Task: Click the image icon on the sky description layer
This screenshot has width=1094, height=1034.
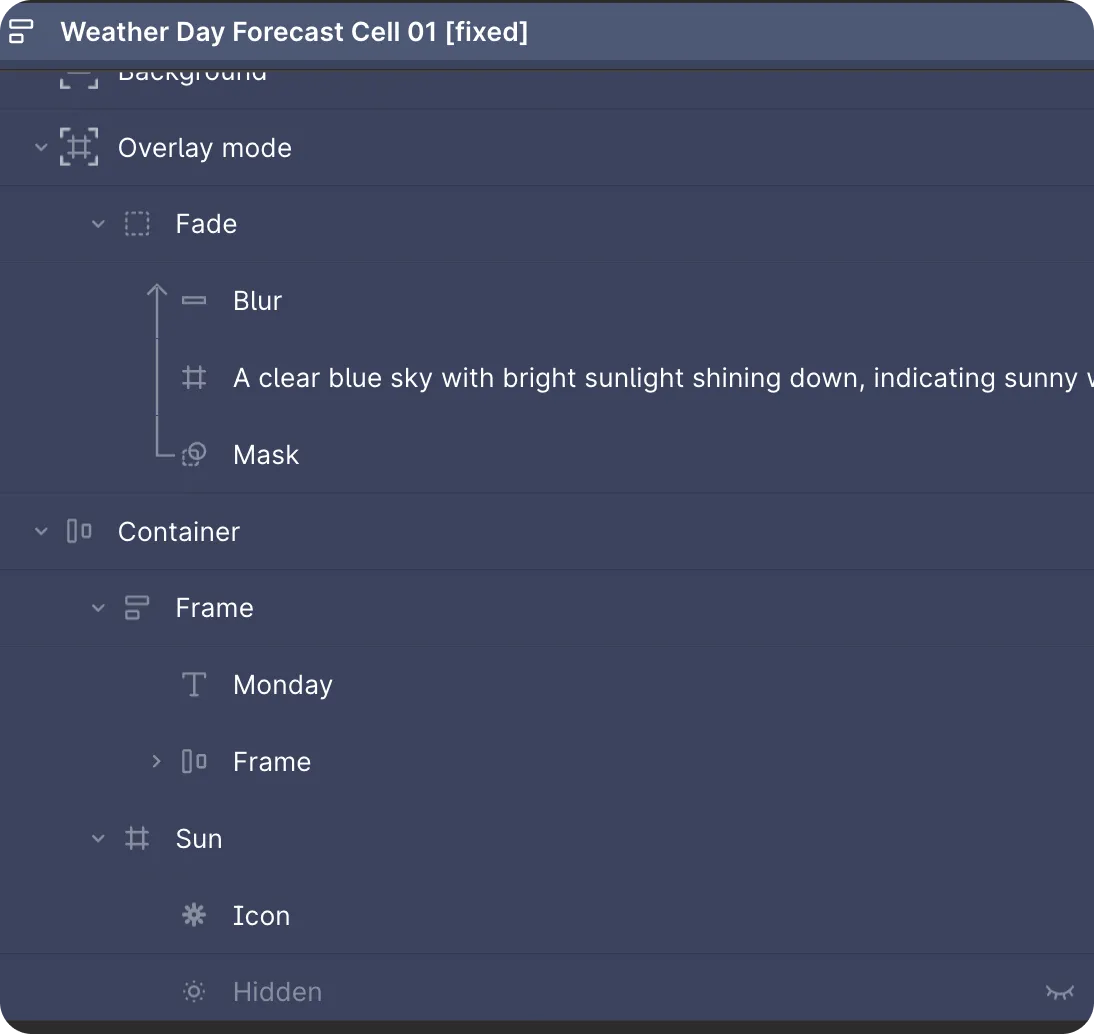Action: click(194, 377)
